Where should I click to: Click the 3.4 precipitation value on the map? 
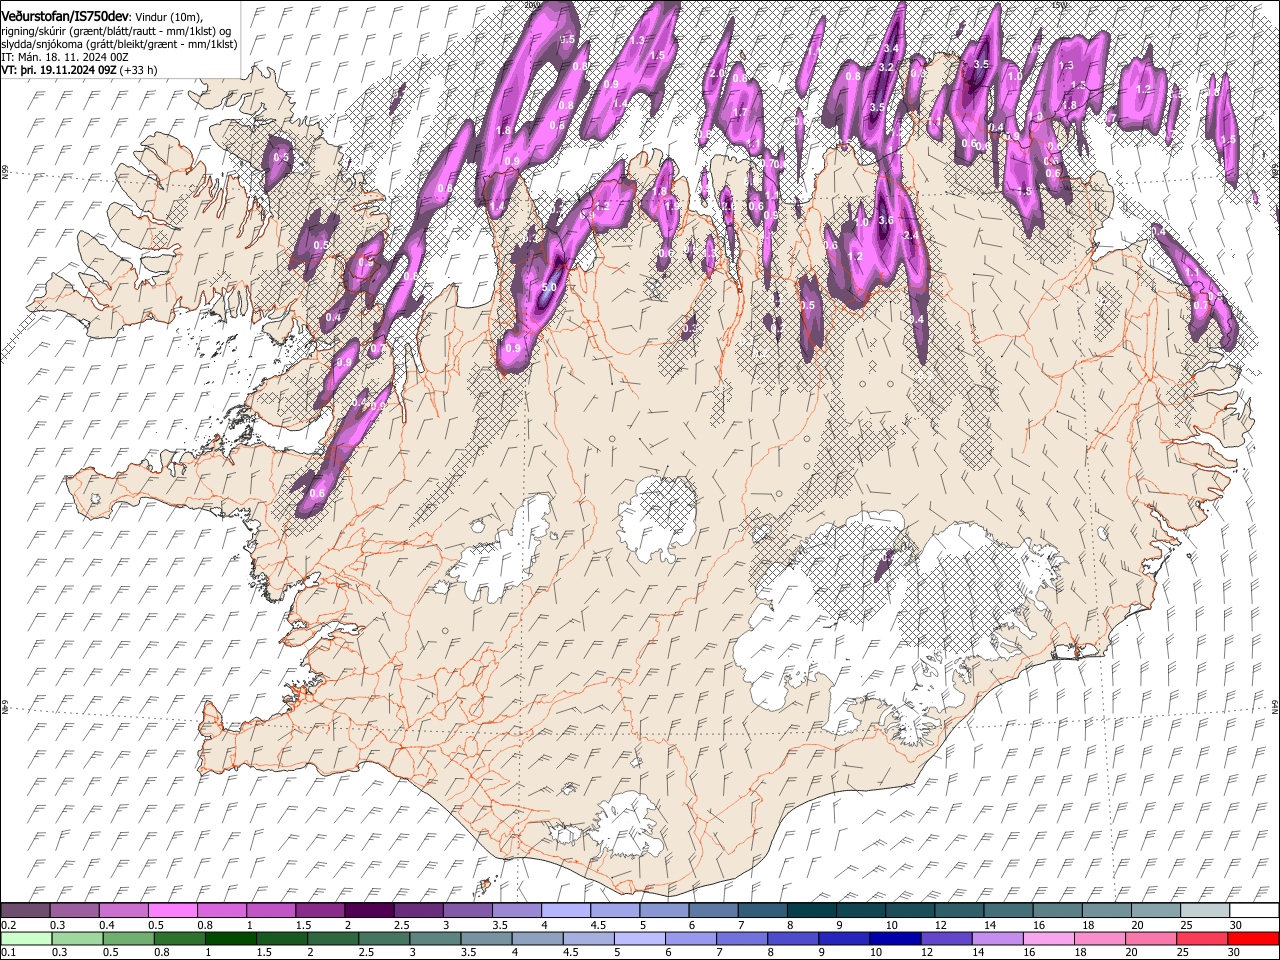coord(893,47)
